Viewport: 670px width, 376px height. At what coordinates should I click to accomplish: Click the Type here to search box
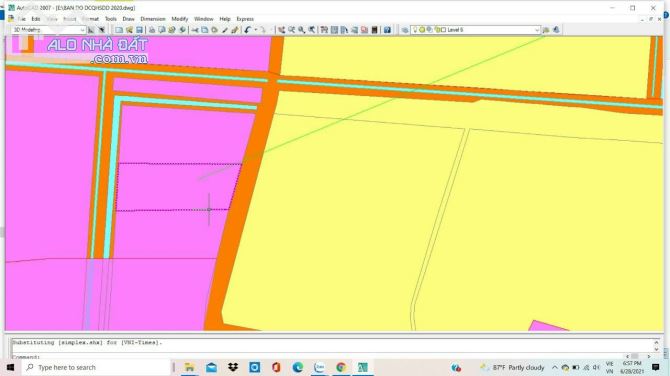(x=96, y=367)
